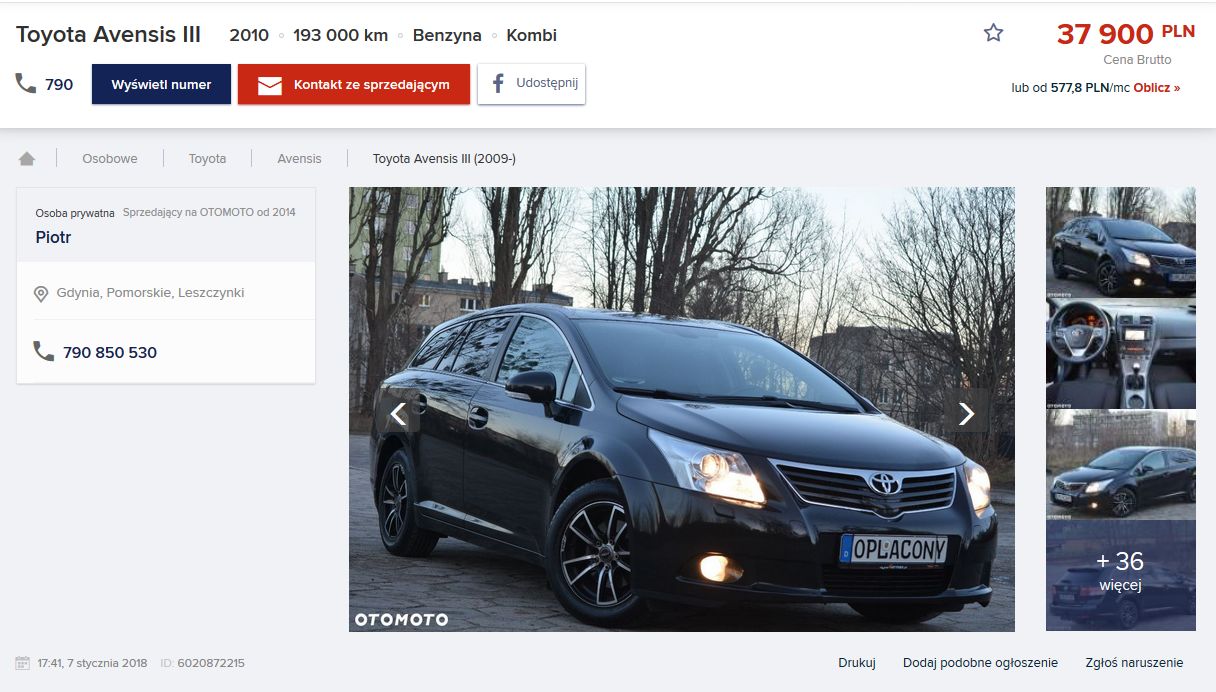
Task: Click 'Sprzedający na OTOMOTO od 2014' text
Action: [209, 212]
